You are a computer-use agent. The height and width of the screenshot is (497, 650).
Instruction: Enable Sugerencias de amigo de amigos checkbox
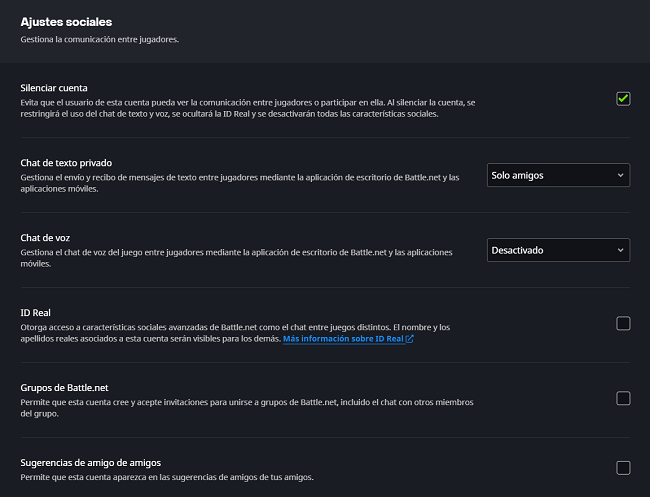pos(623,467)
